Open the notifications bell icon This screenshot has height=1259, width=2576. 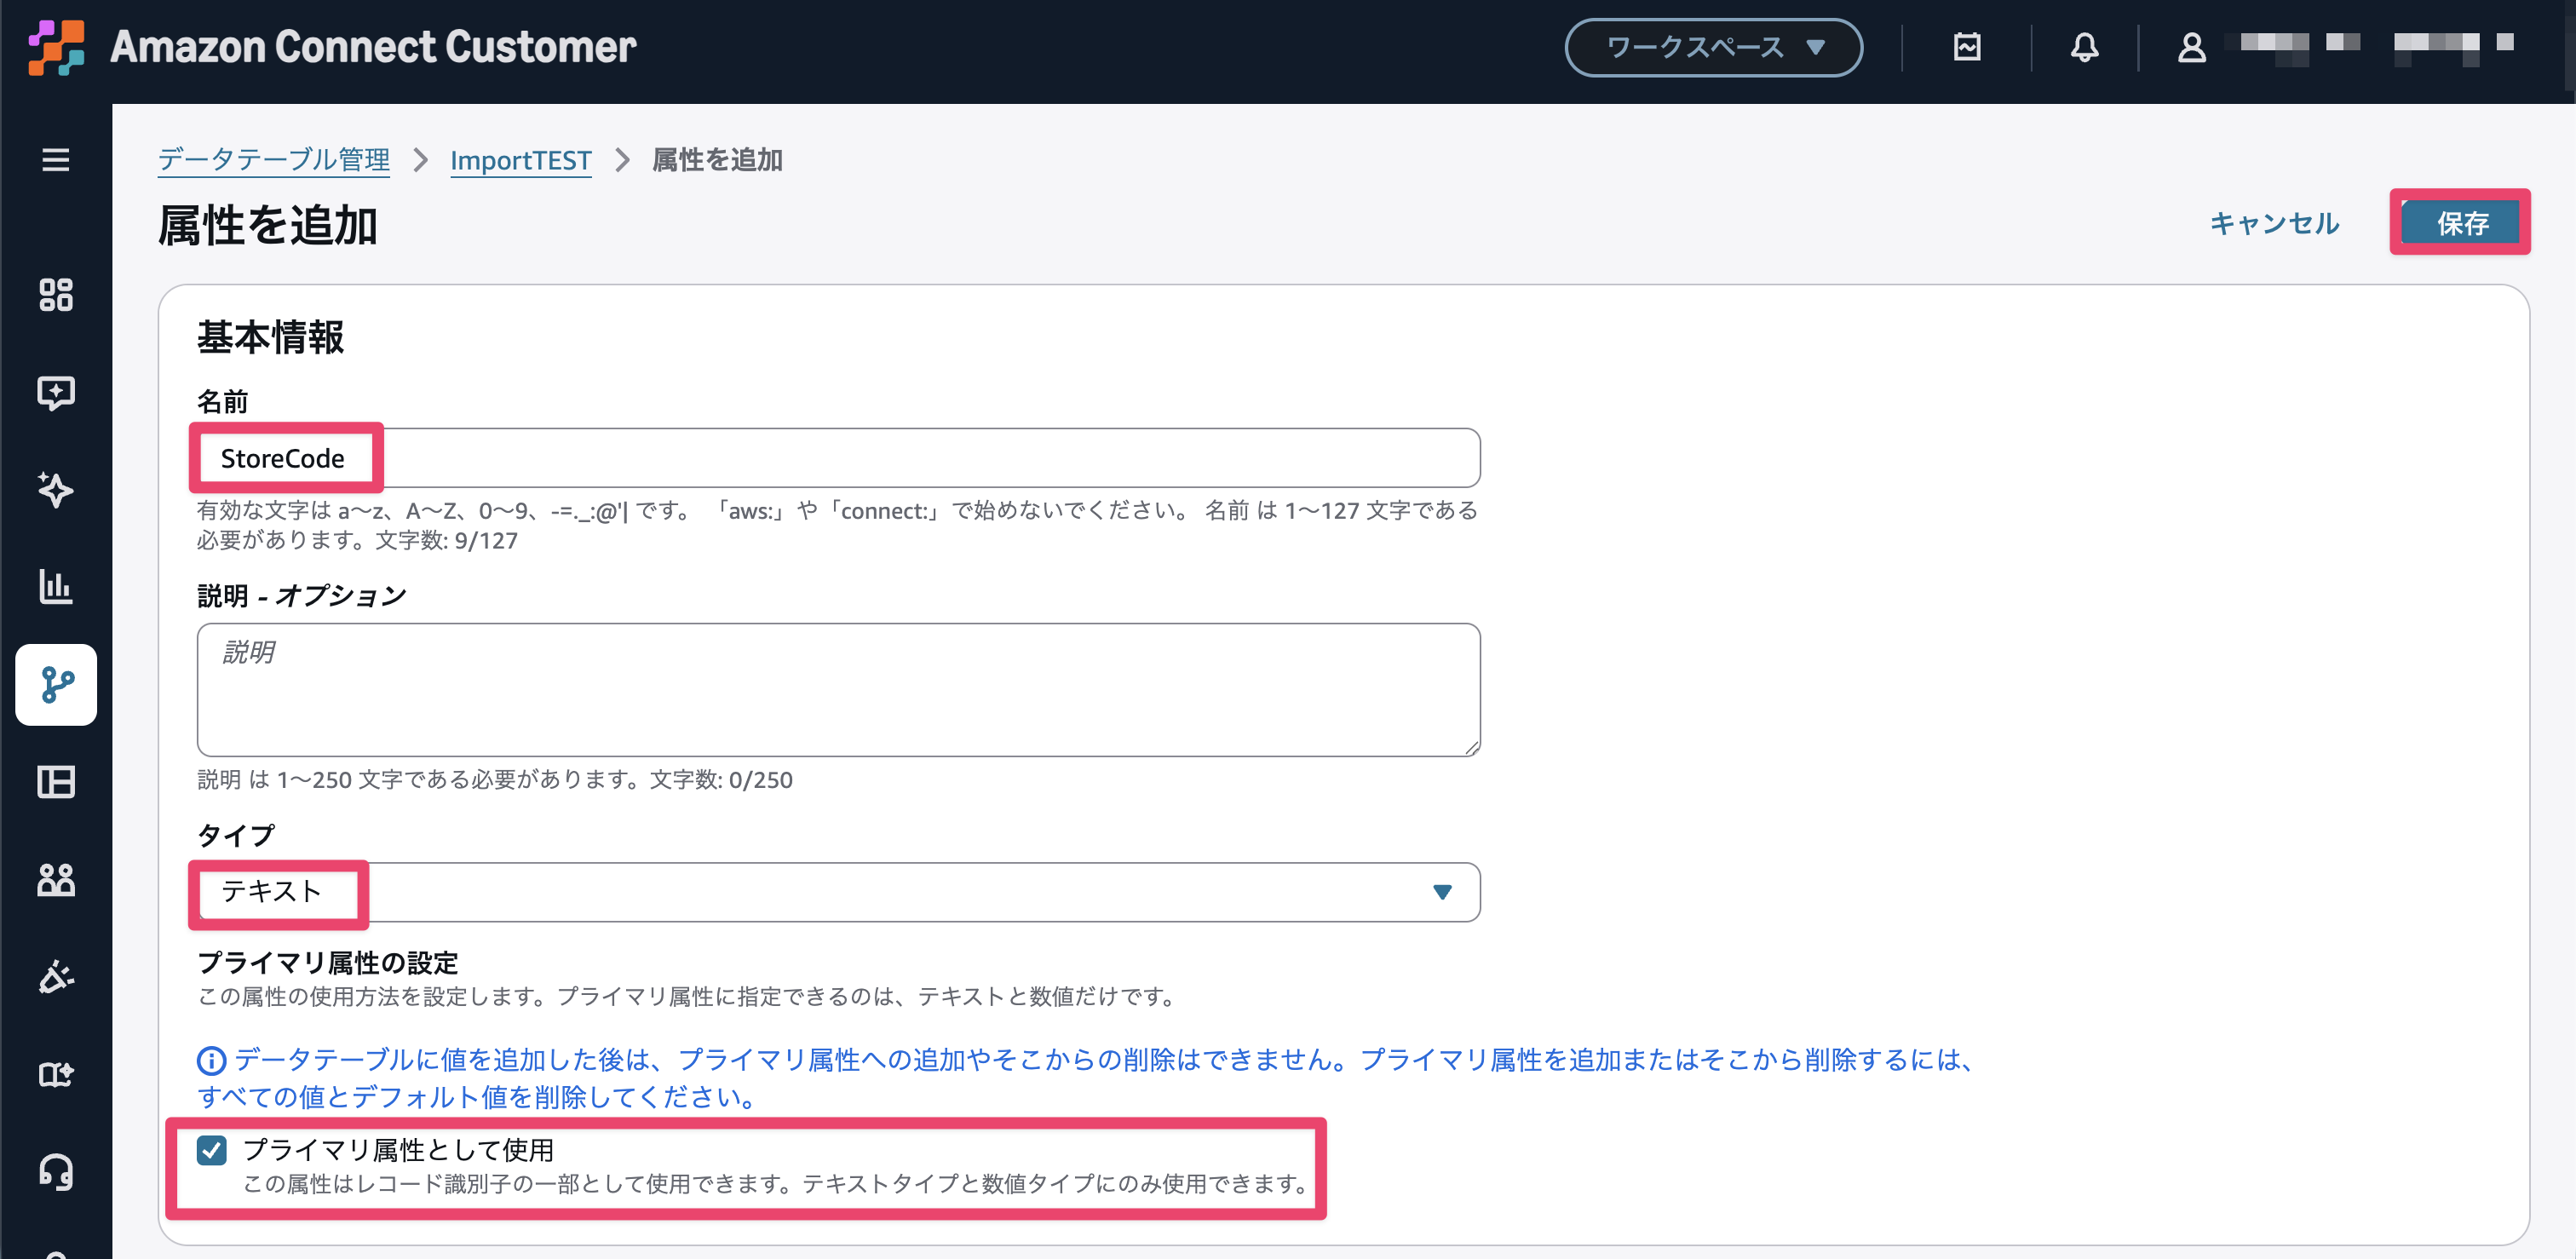[x=2084, y=47]
